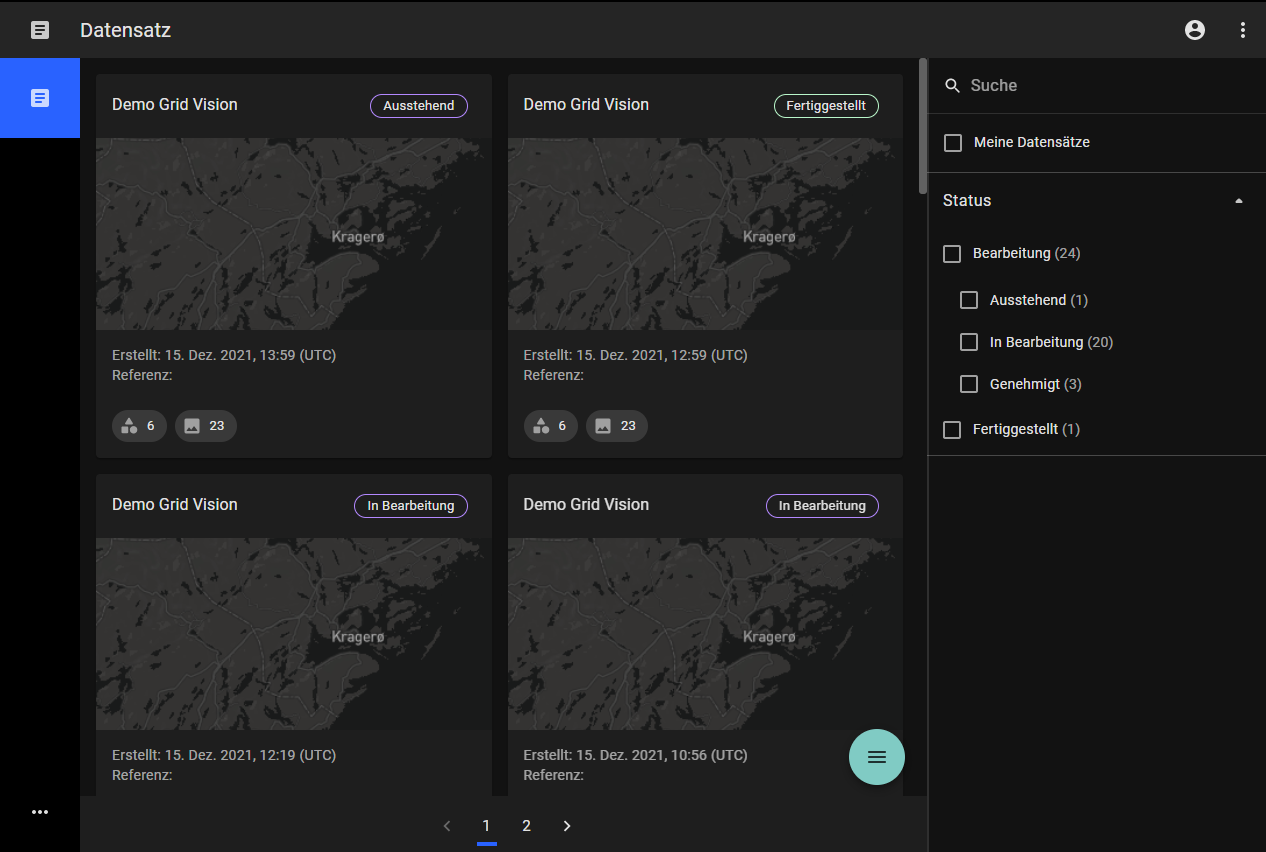Tick the Genehmigt filter checkbox
1266x852 pixels.
click(x=969, y=384)
